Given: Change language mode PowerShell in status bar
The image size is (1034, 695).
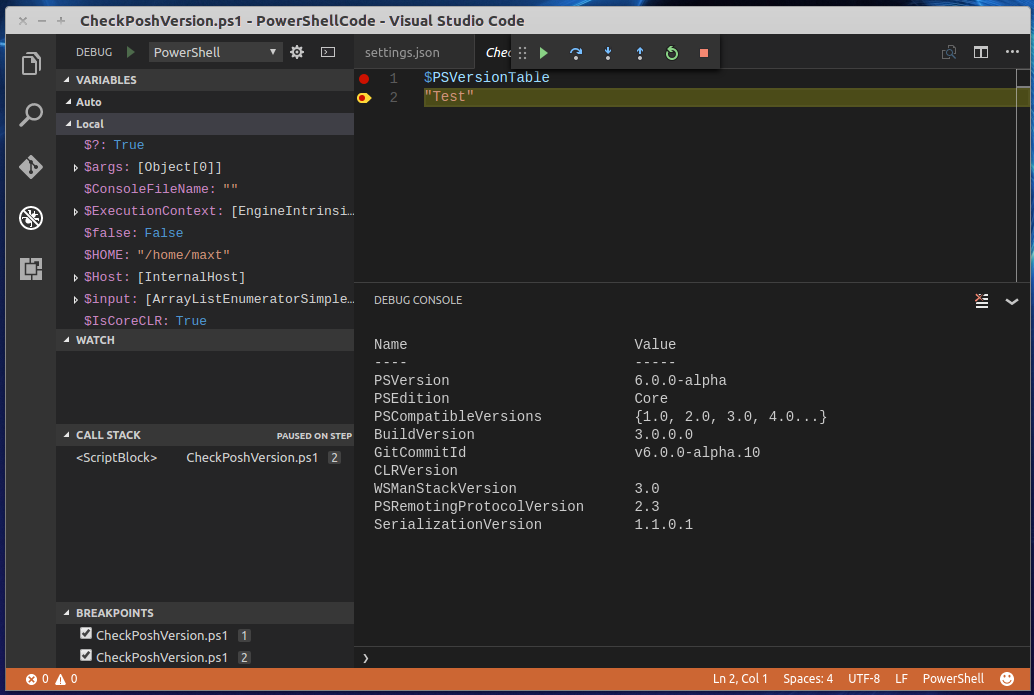Looking at the screenshot, I should [953, 679].
